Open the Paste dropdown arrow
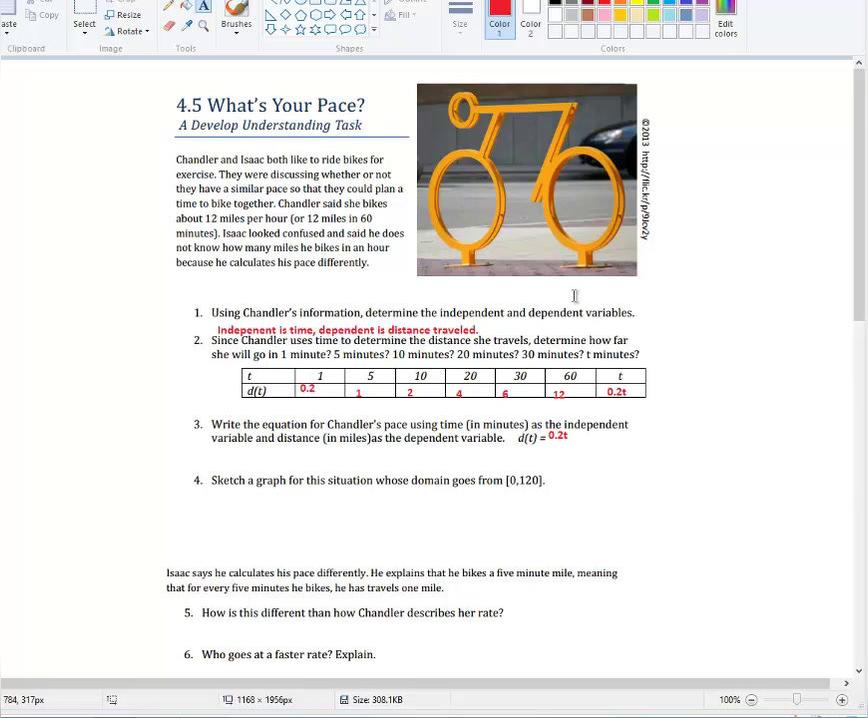868x718 pixels. click(7, 33)
